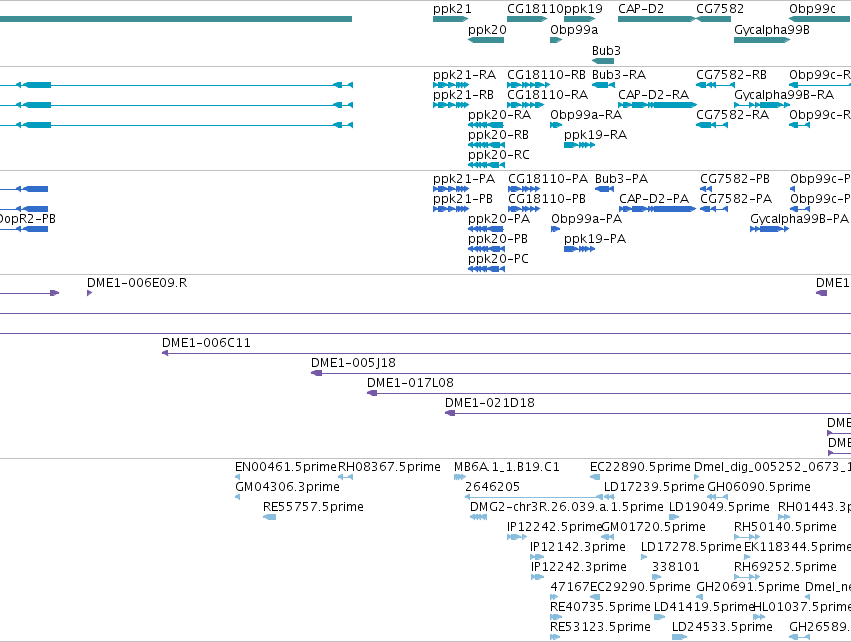
Task: Click the ppk20 gene glyph
Action: click(486, 40)
